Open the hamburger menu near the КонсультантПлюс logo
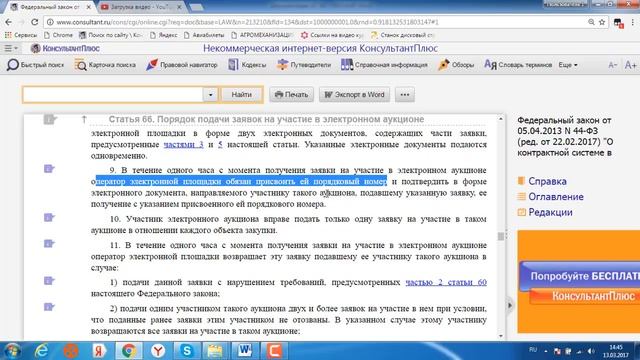640x360 pixels. 11,48
